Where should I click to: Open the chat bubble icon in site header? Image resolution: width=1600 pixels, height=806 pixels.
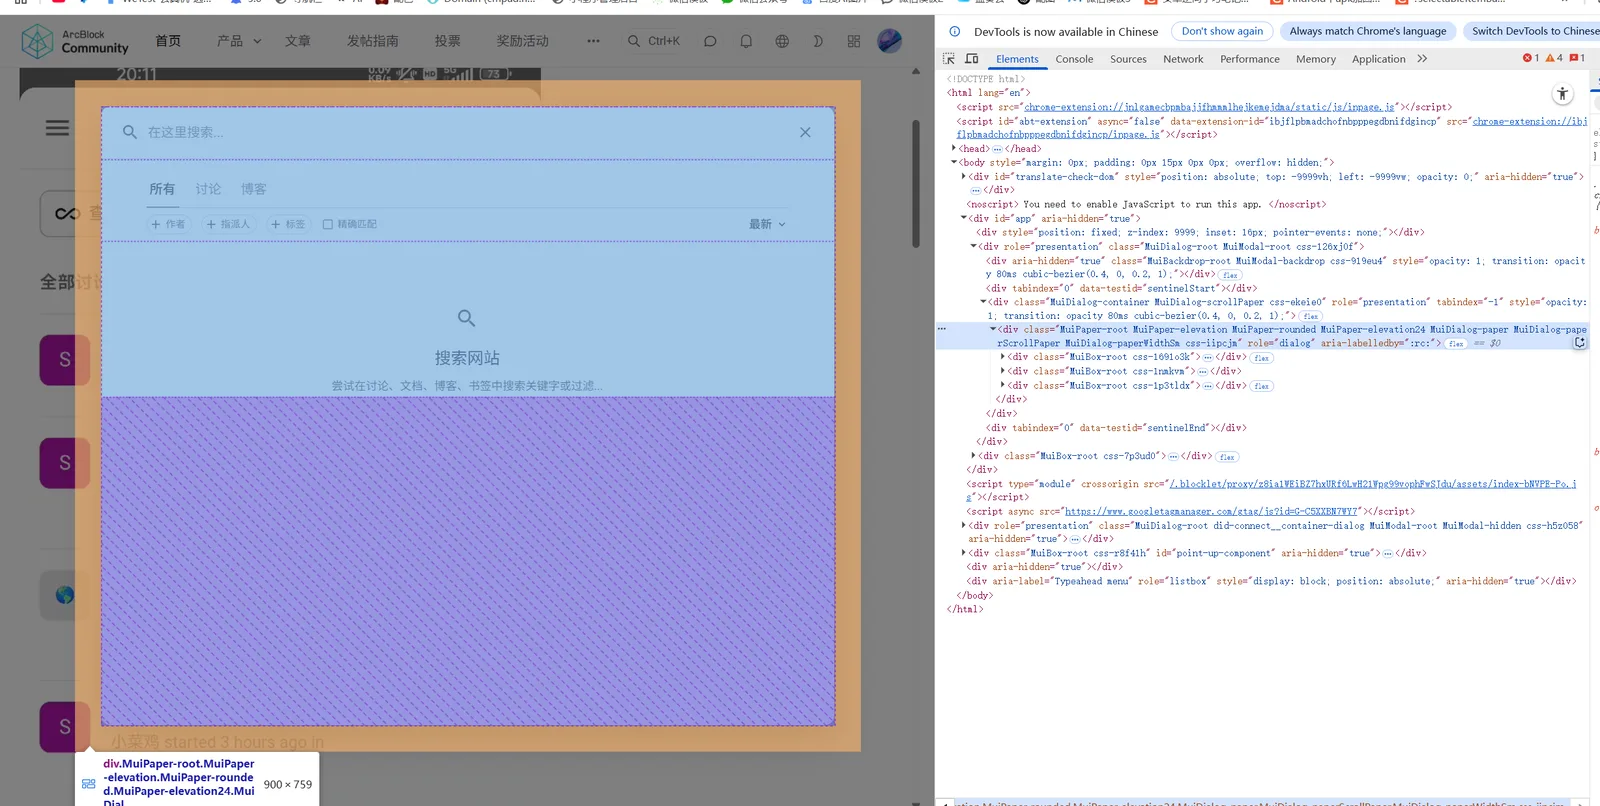710,41
